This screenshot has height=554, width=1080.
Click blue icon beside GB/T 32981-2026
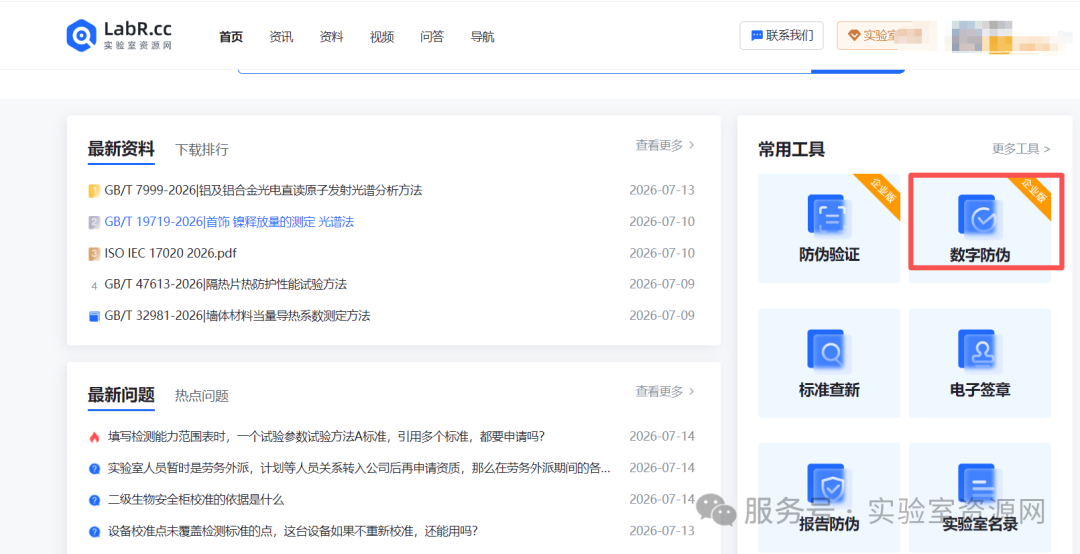(94, 316)
